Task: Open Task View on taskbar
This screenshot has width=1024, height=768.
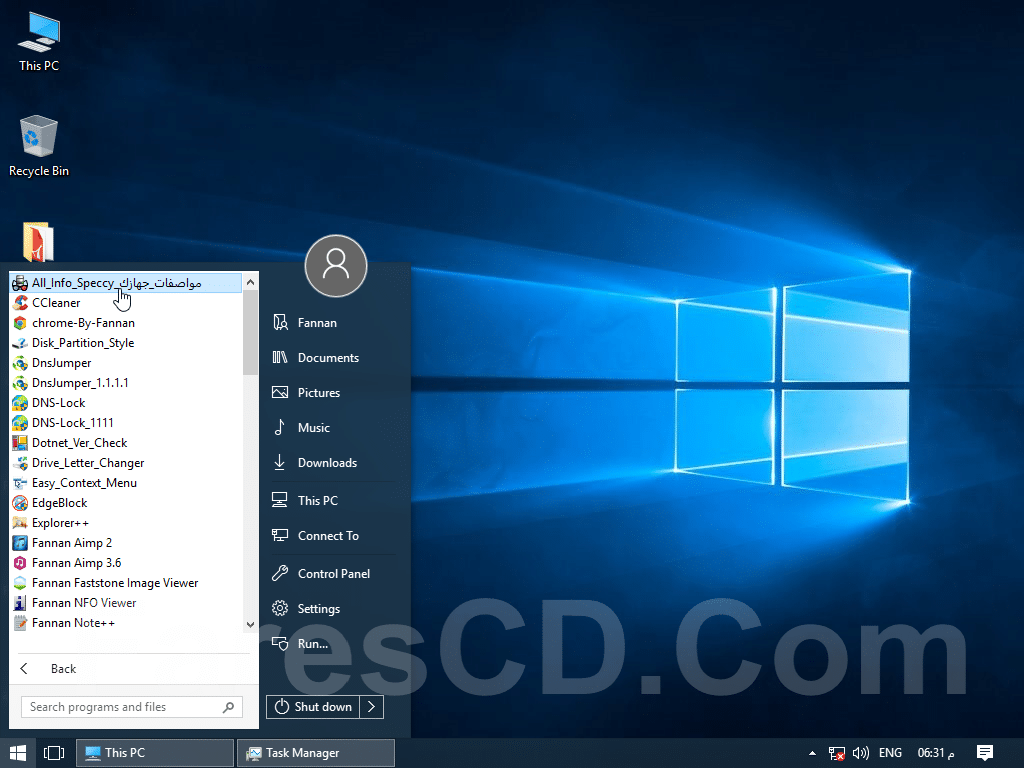Action: coord(54,753)
